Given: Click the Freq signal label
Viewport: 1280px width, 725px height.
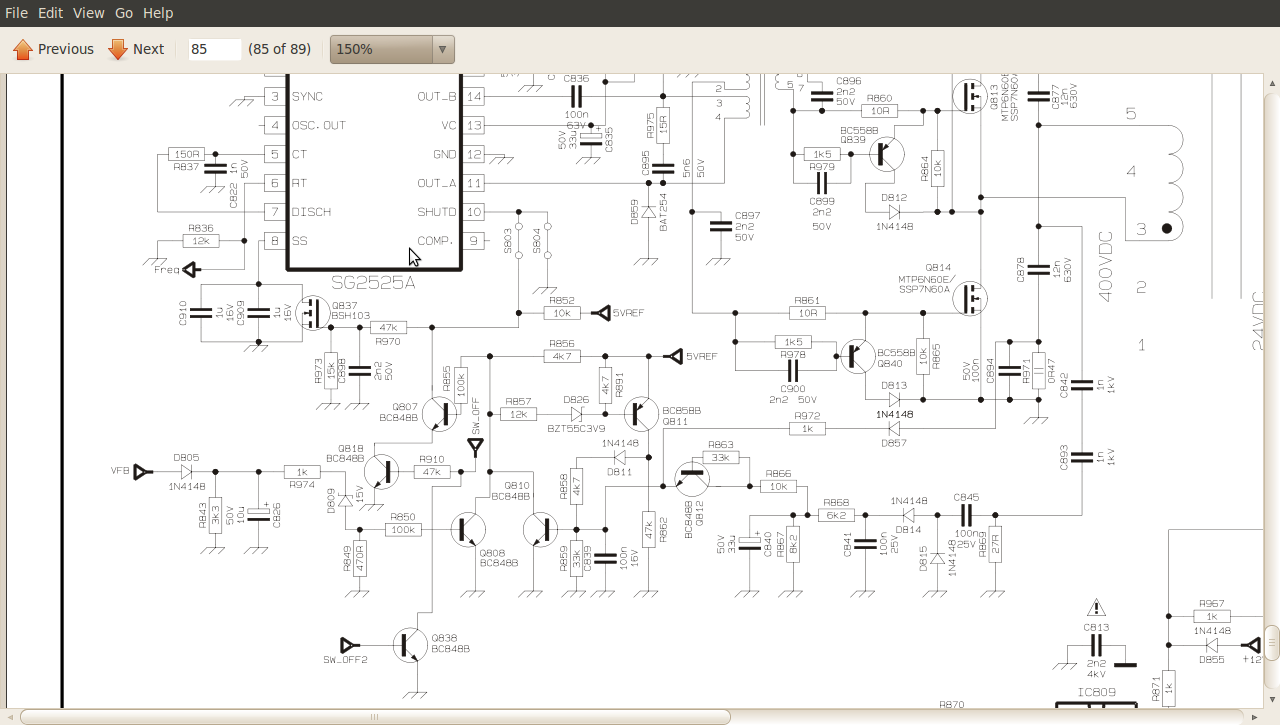Looking at the screenshot, I should tap(167, 270).
